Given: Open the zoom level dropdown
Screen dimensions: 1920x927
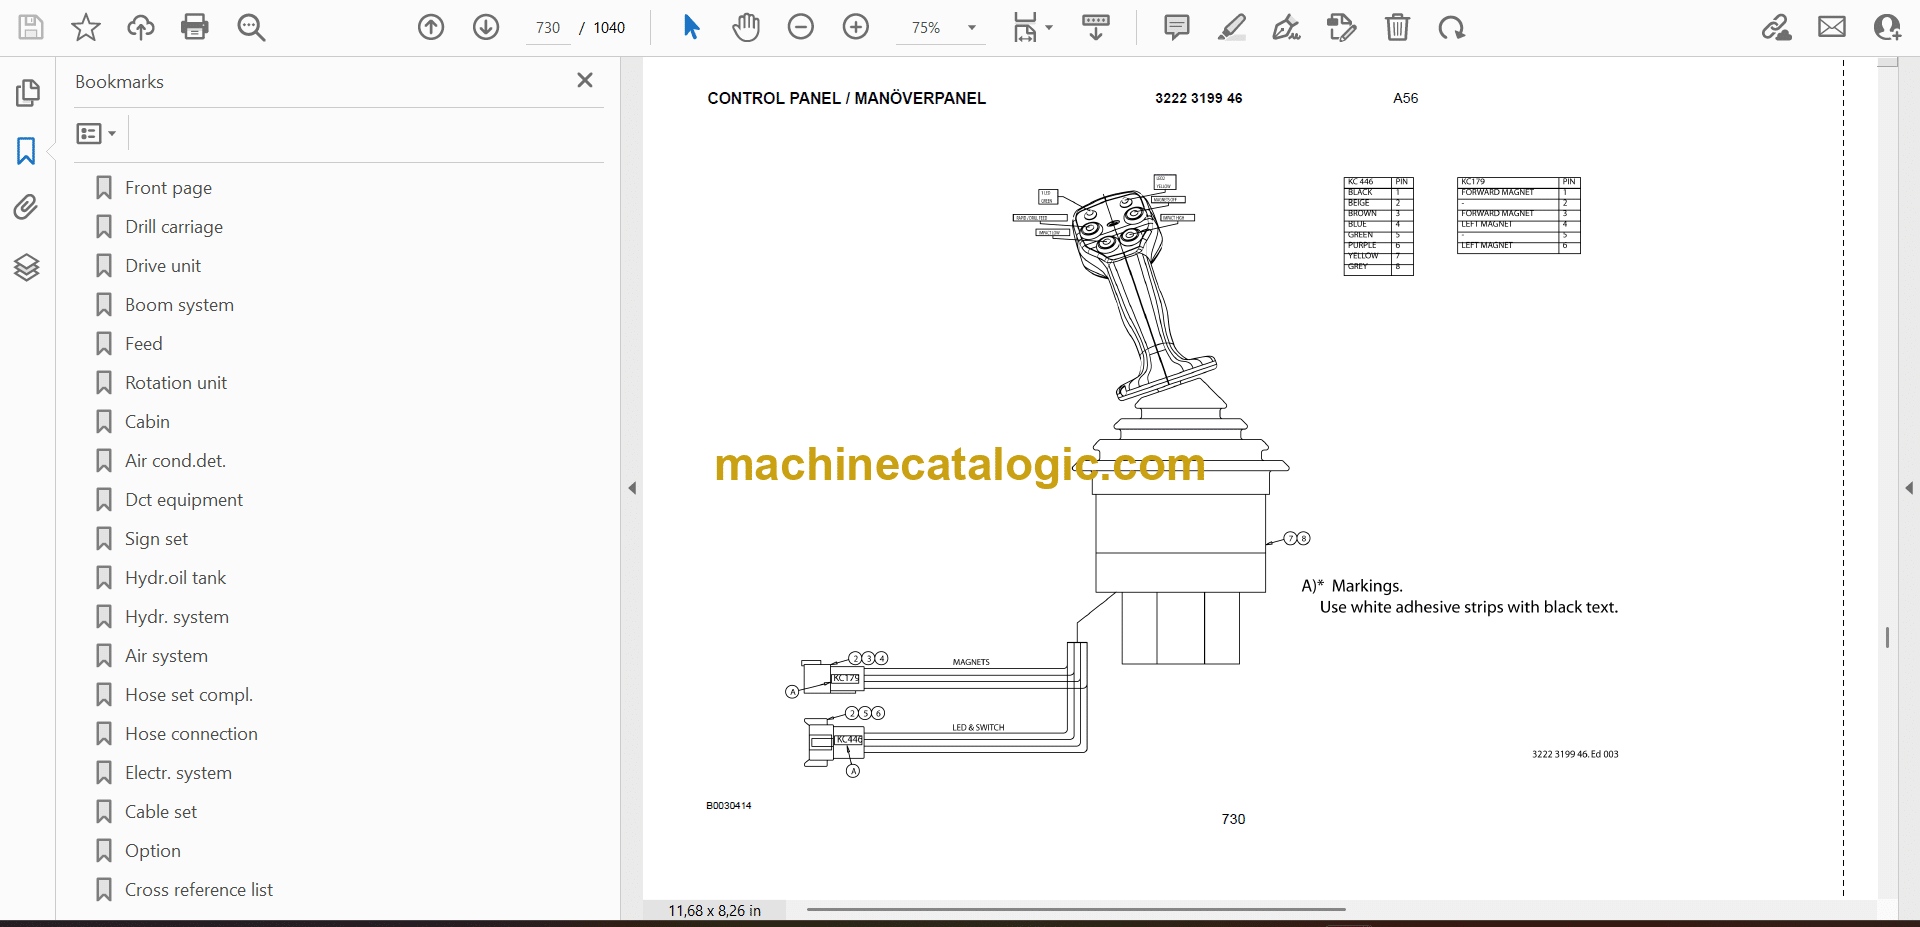Looking at the screenshot, I should tap(971, 28).
